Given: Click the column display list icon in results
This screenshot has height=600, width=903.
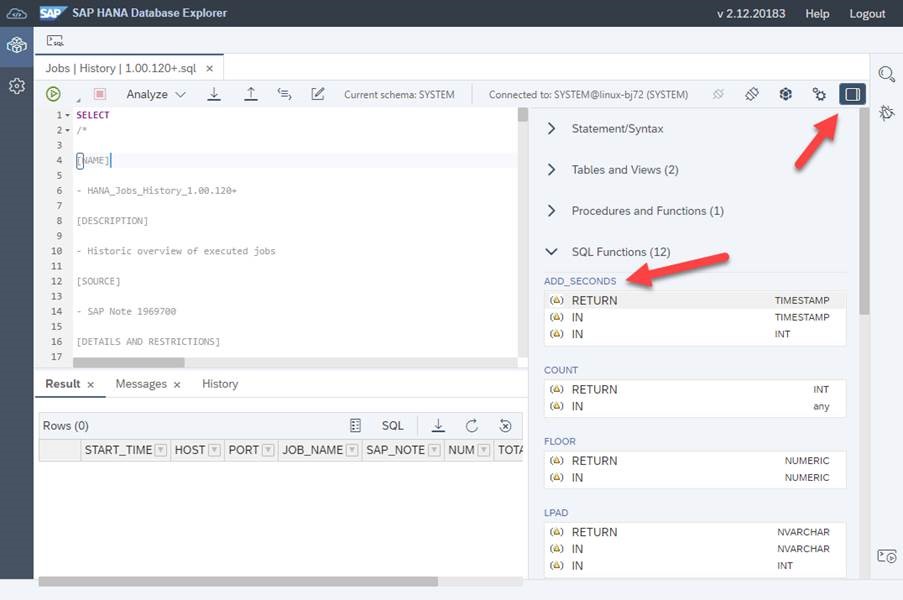Looking at the screenshot, I should point(355,426).
